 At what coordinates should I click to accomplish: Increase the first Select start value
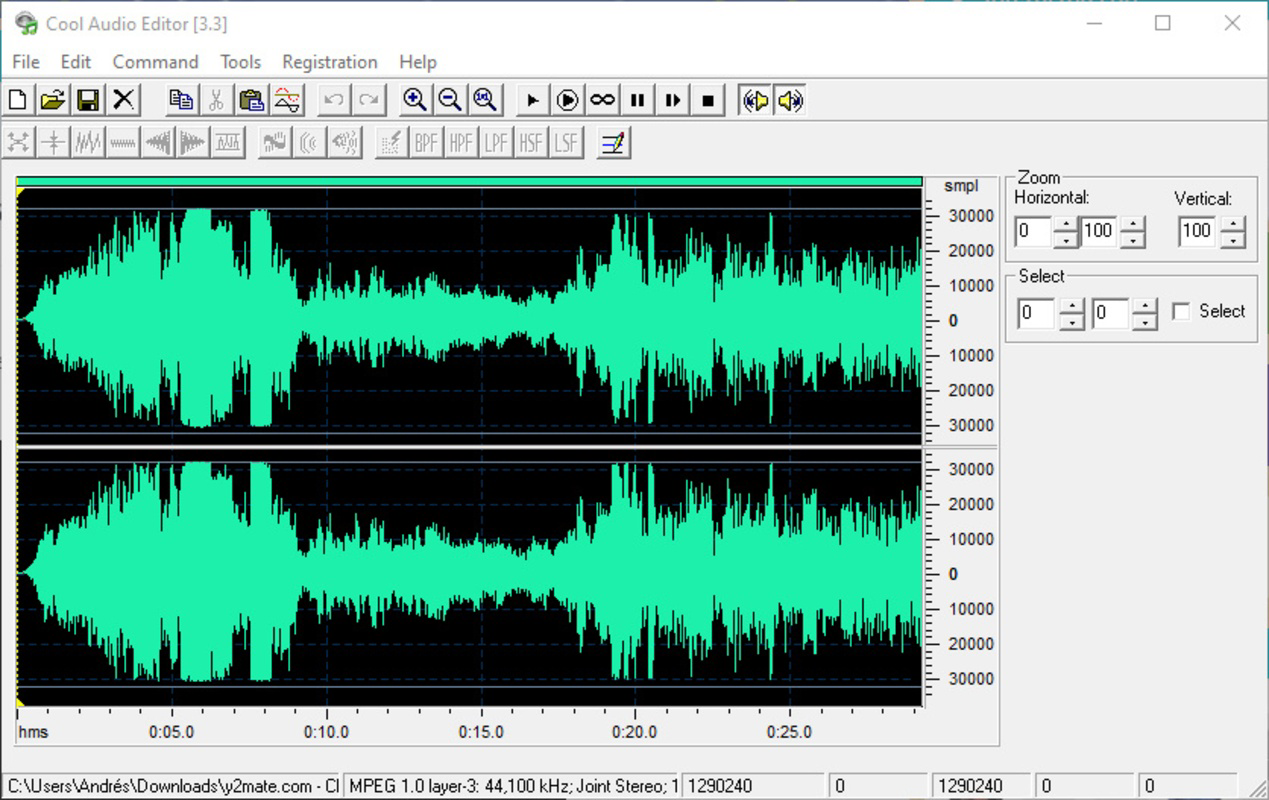pos(1072,306)
